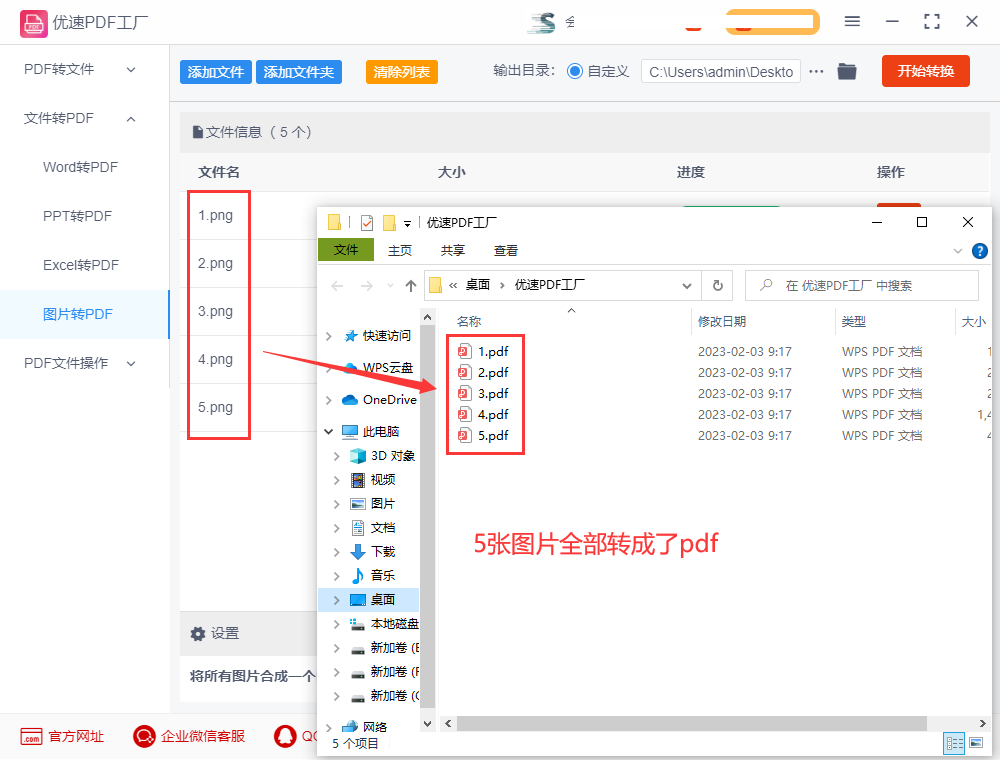
Task: Click the 清除列表 button
Action: (x=402, y=72)
